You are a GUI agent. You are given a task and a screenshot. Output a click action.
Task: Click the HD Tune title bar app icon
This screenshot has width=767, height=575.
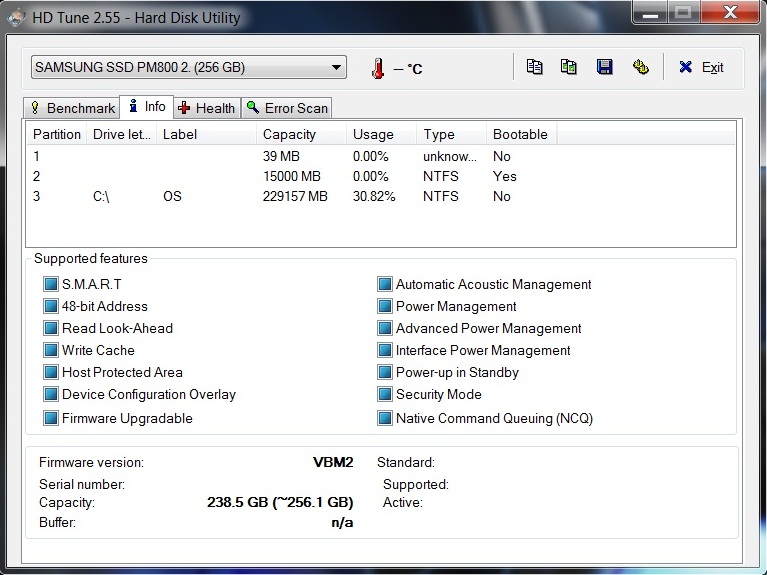click(x=16, y=18)
